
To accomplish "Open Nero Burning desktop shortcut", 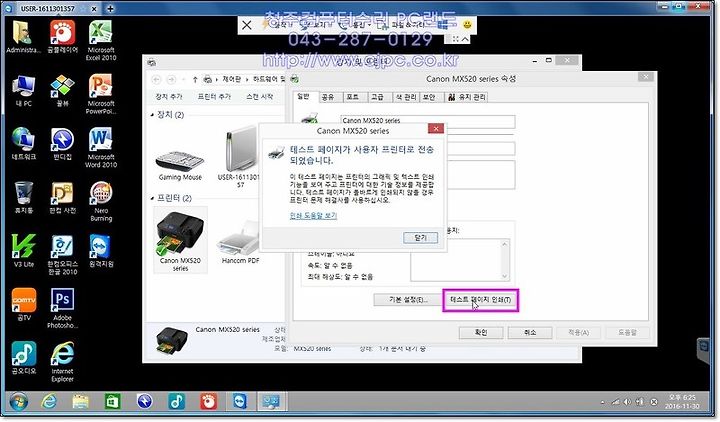I will pyautogui.click(x=101, y=202).
